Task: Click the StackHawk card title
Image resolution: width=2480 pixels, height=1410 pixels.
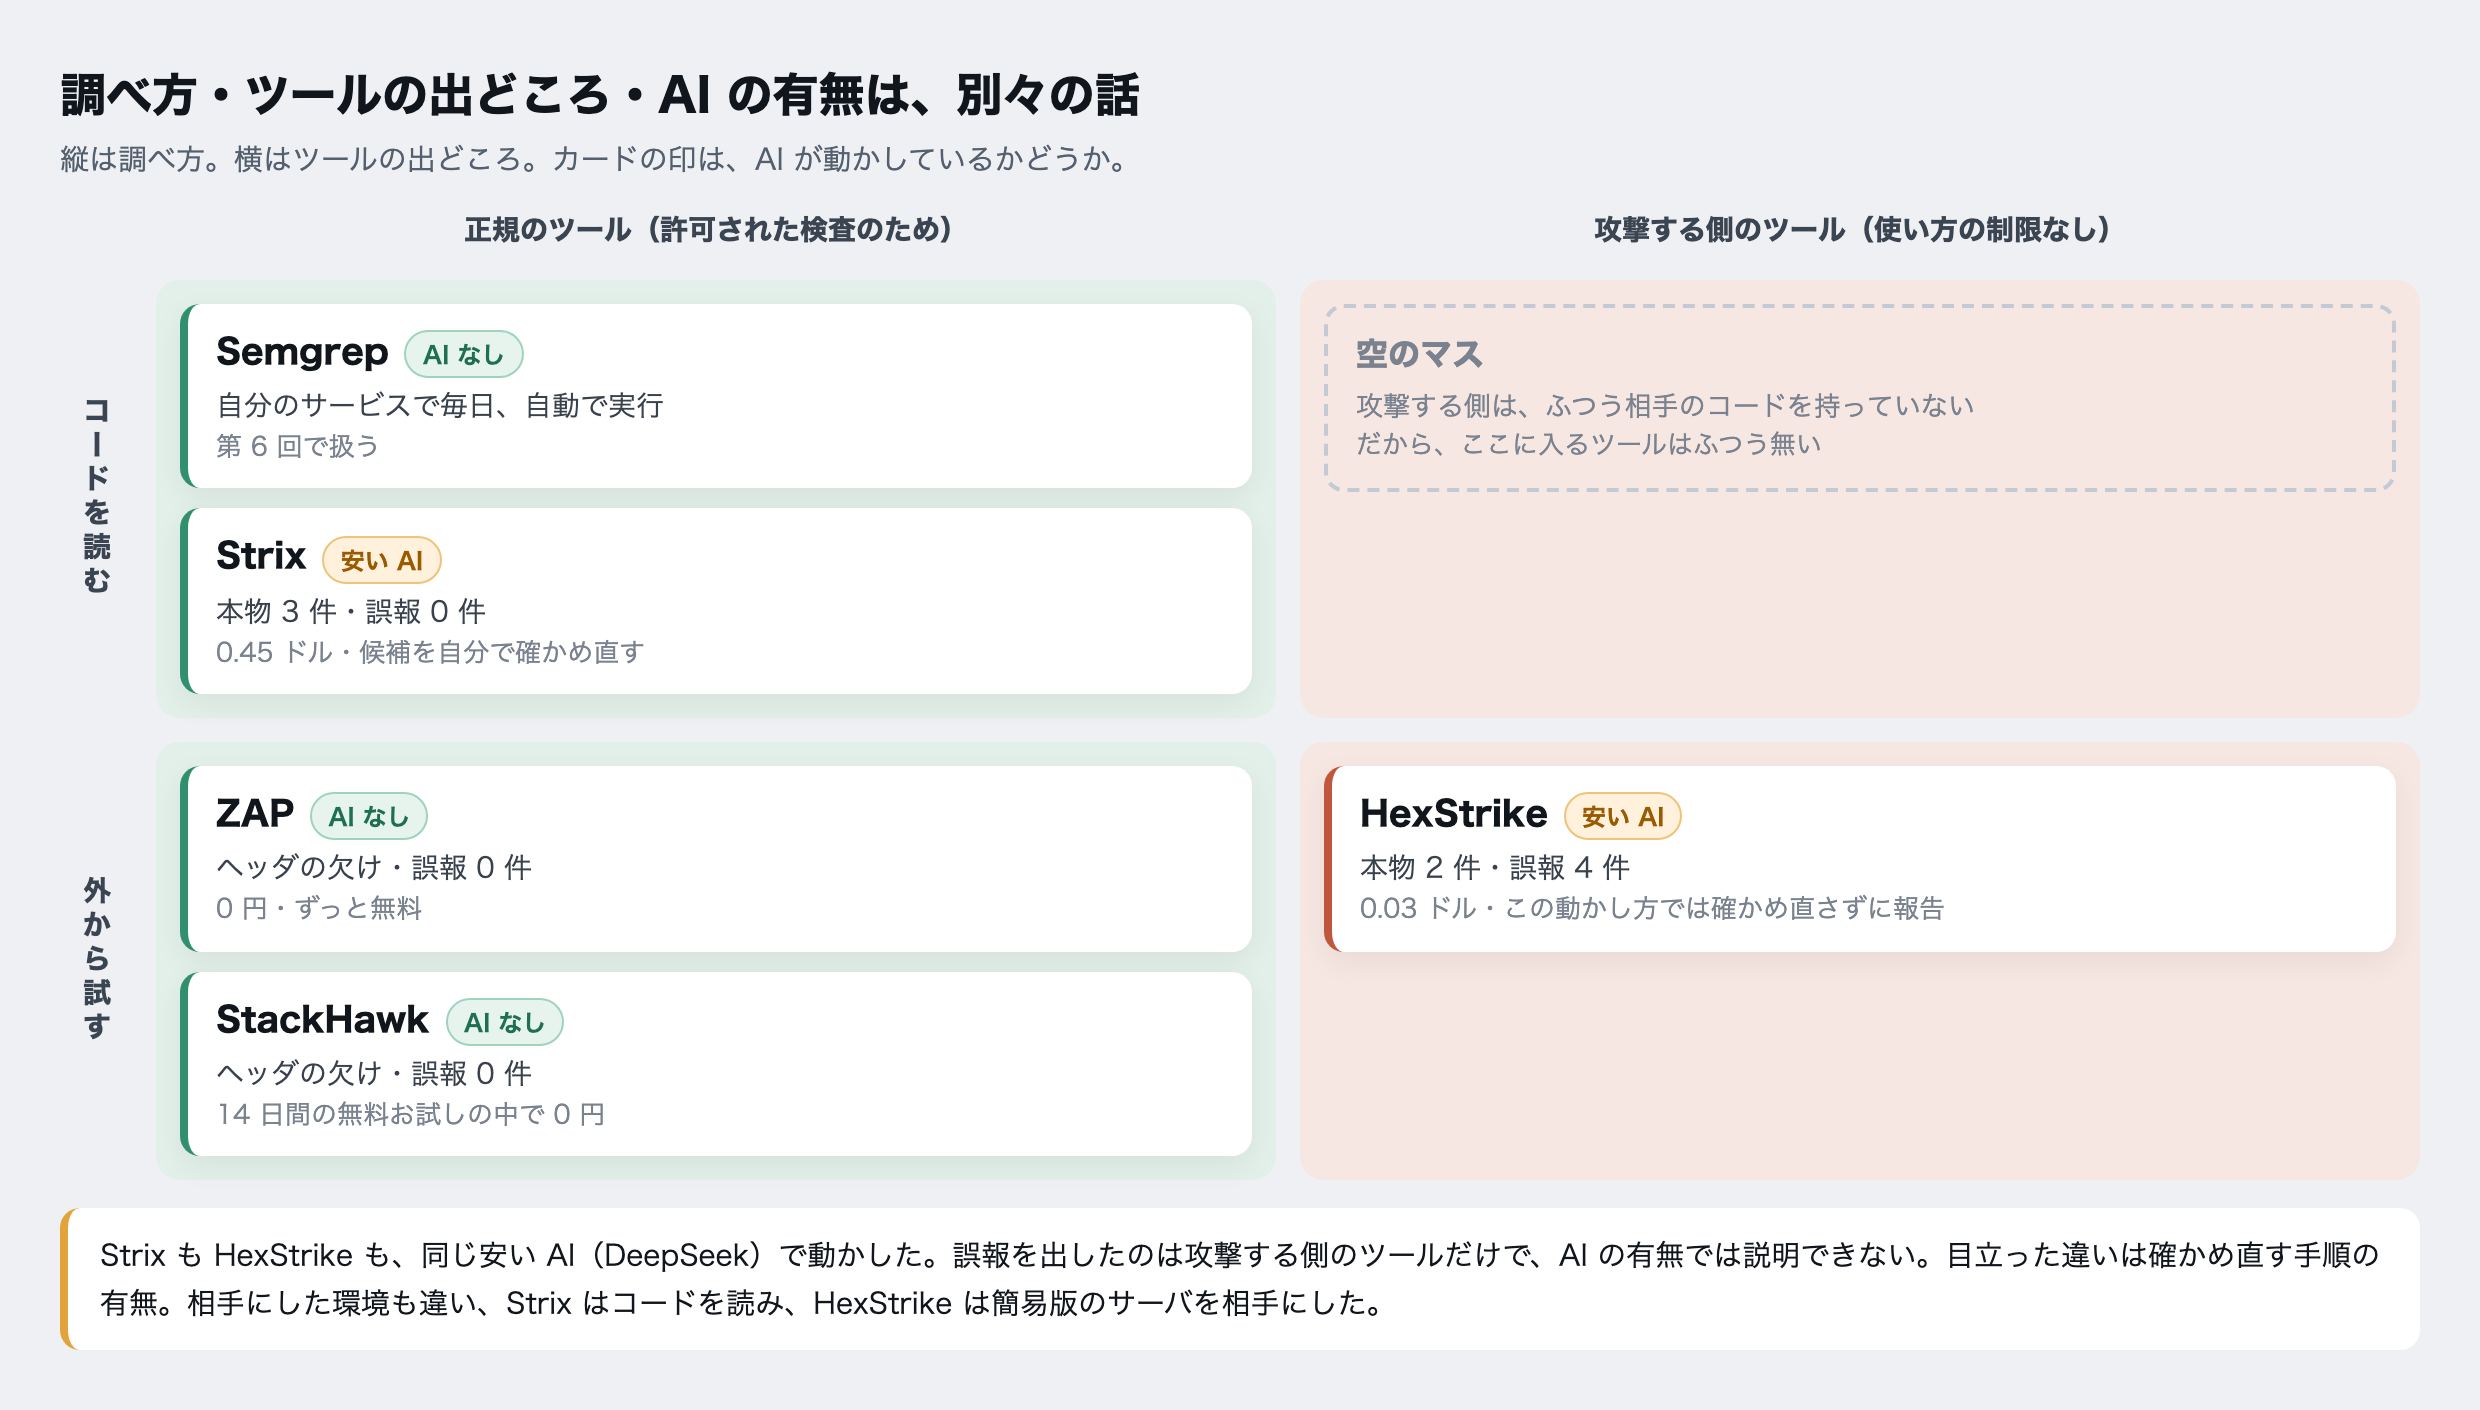Action: (322, 1019)
